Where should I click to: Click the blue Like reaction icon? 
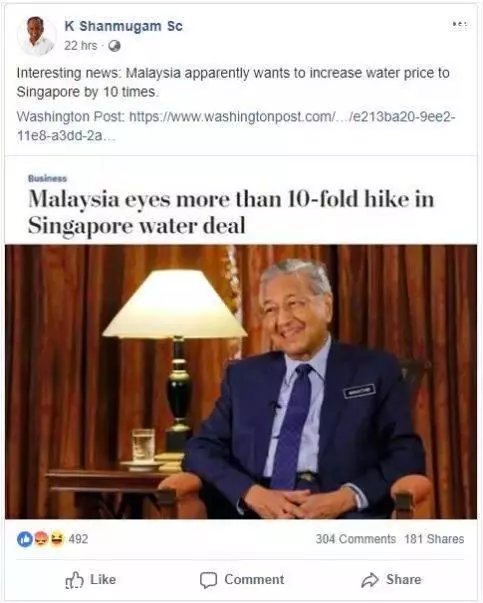pos(24,539)
